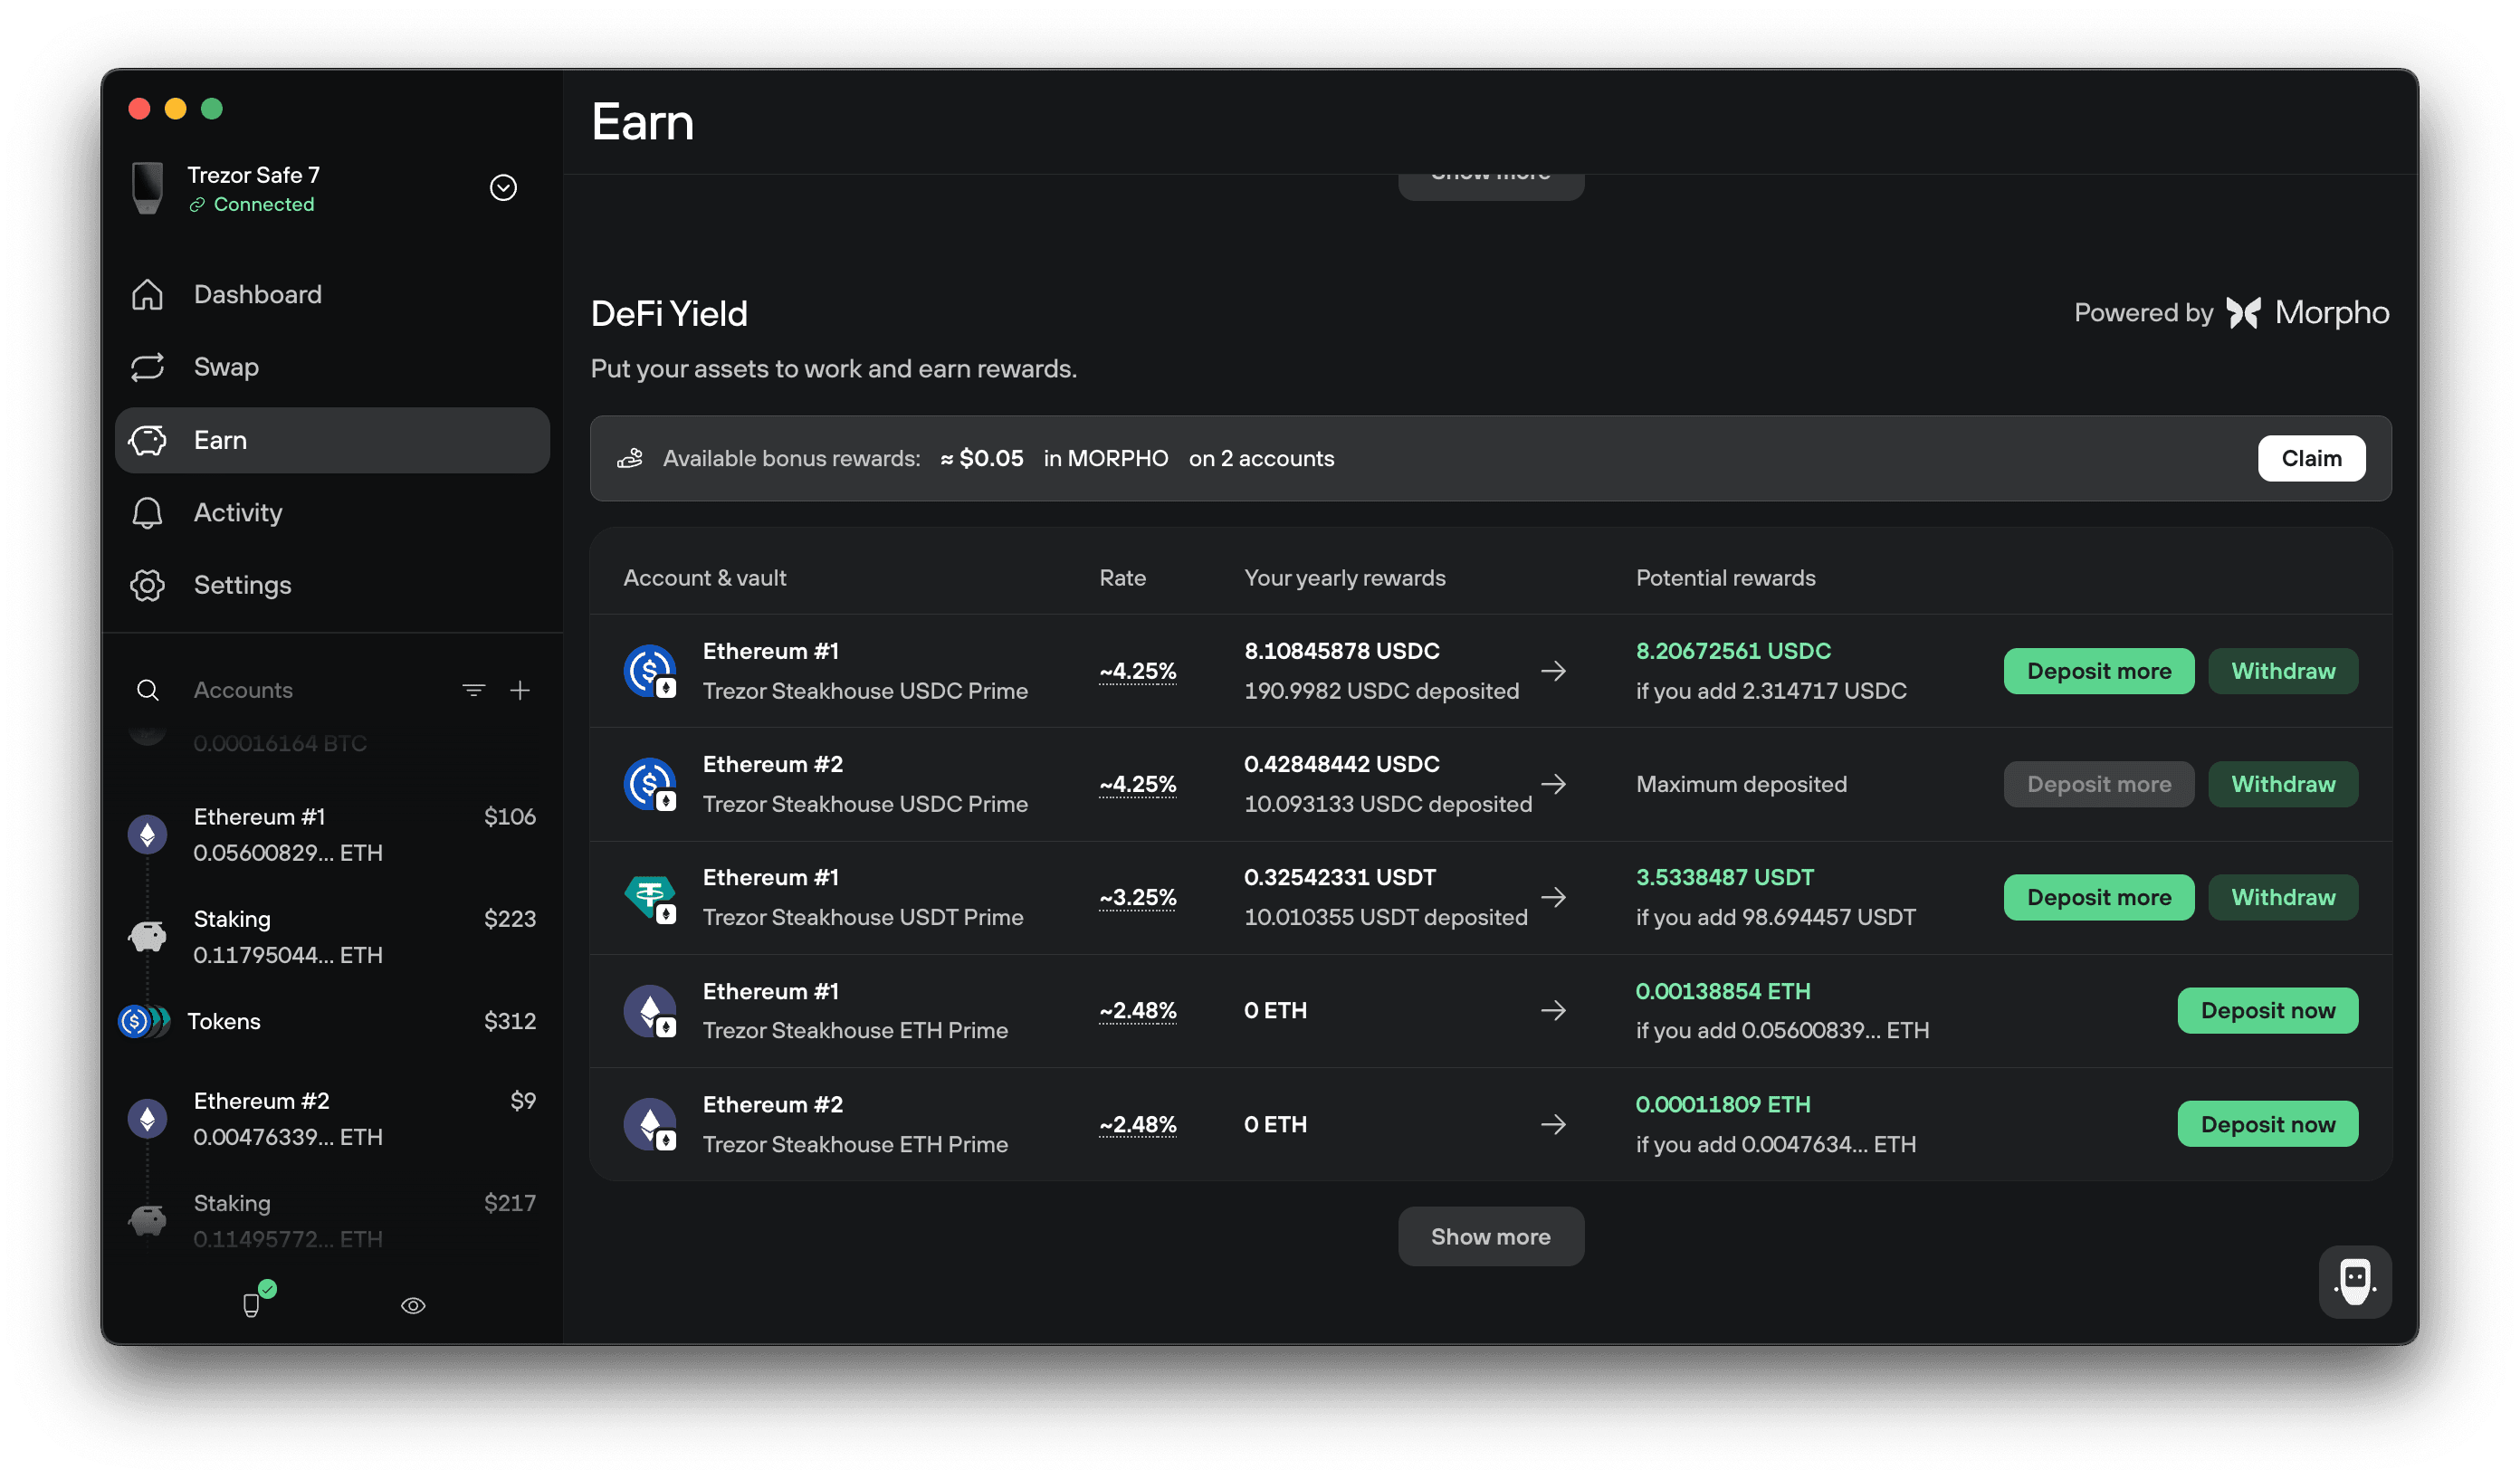
Task: Click the Earn piggy bank icon
Action: (147, 440)
